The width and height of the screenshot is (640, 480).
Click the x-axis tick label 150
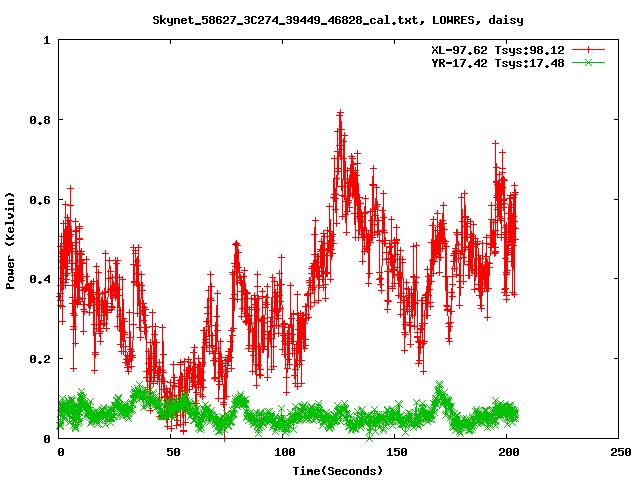coord(397,452)
